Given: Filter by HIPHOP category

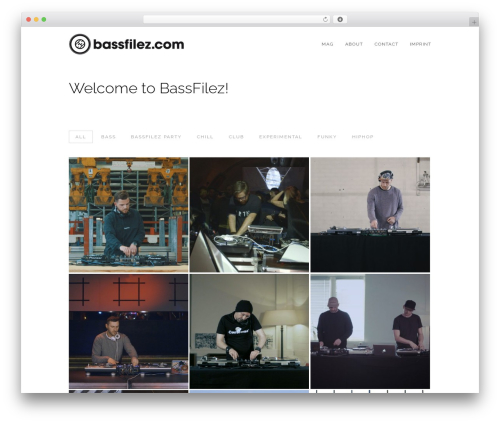Looking at the screenshot, I should pyautogui.click(x=362, y=137).
